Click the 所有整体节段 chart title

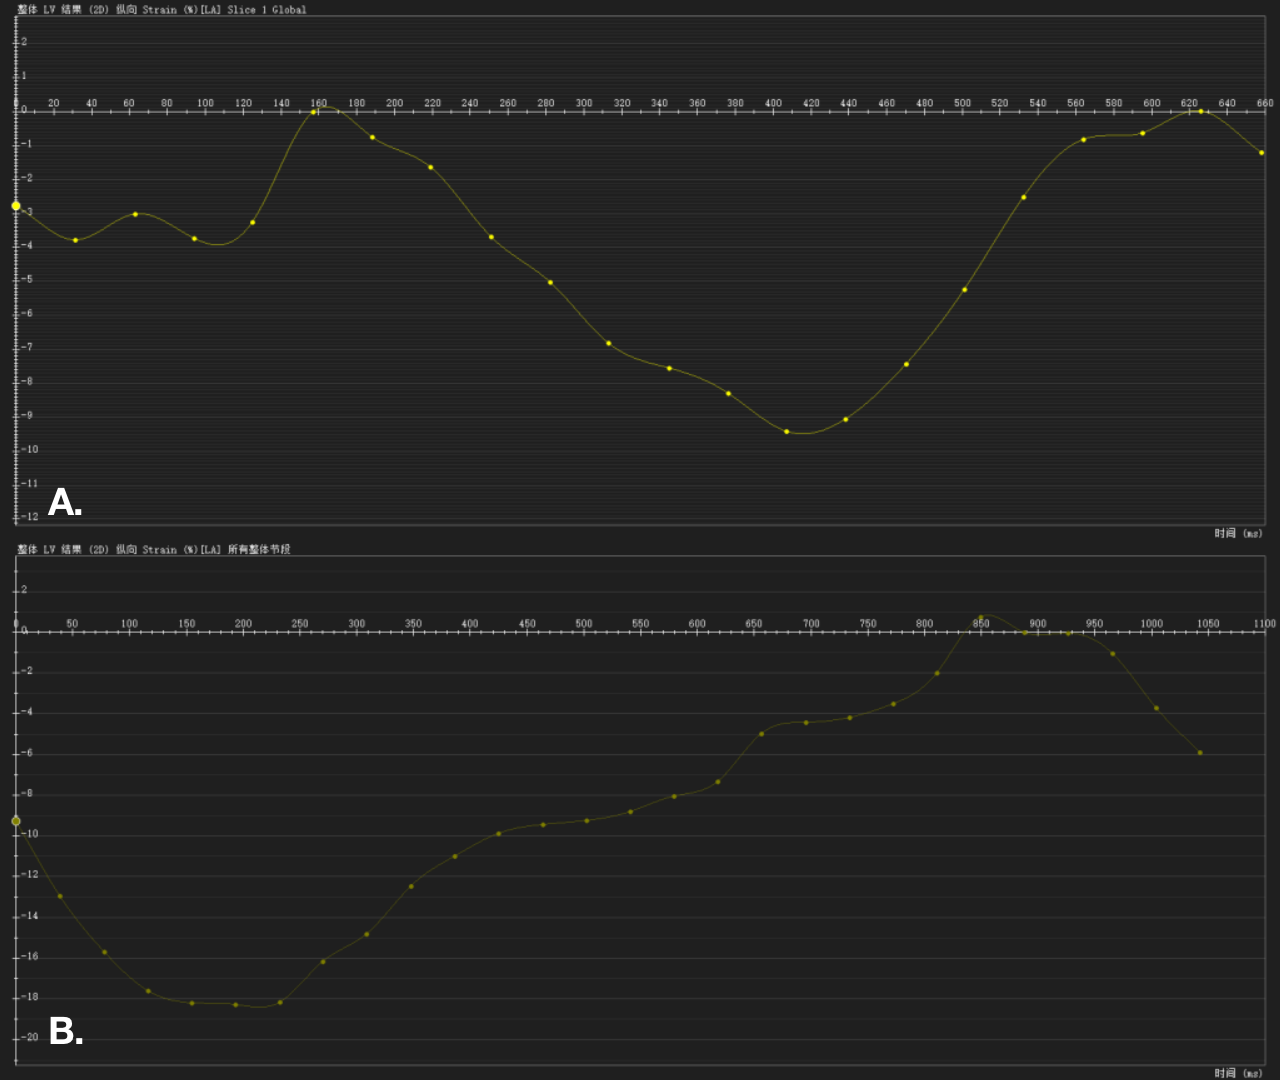154,550
